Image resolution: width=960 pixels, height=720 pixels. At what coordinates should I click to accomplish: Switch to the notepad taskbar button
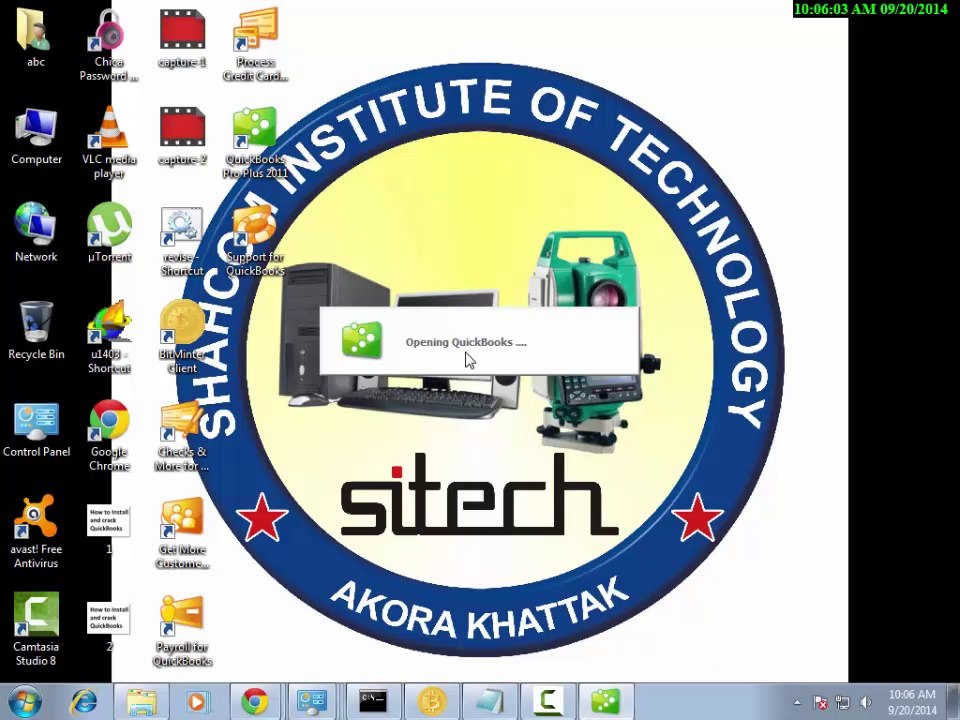tap(489, 702)
